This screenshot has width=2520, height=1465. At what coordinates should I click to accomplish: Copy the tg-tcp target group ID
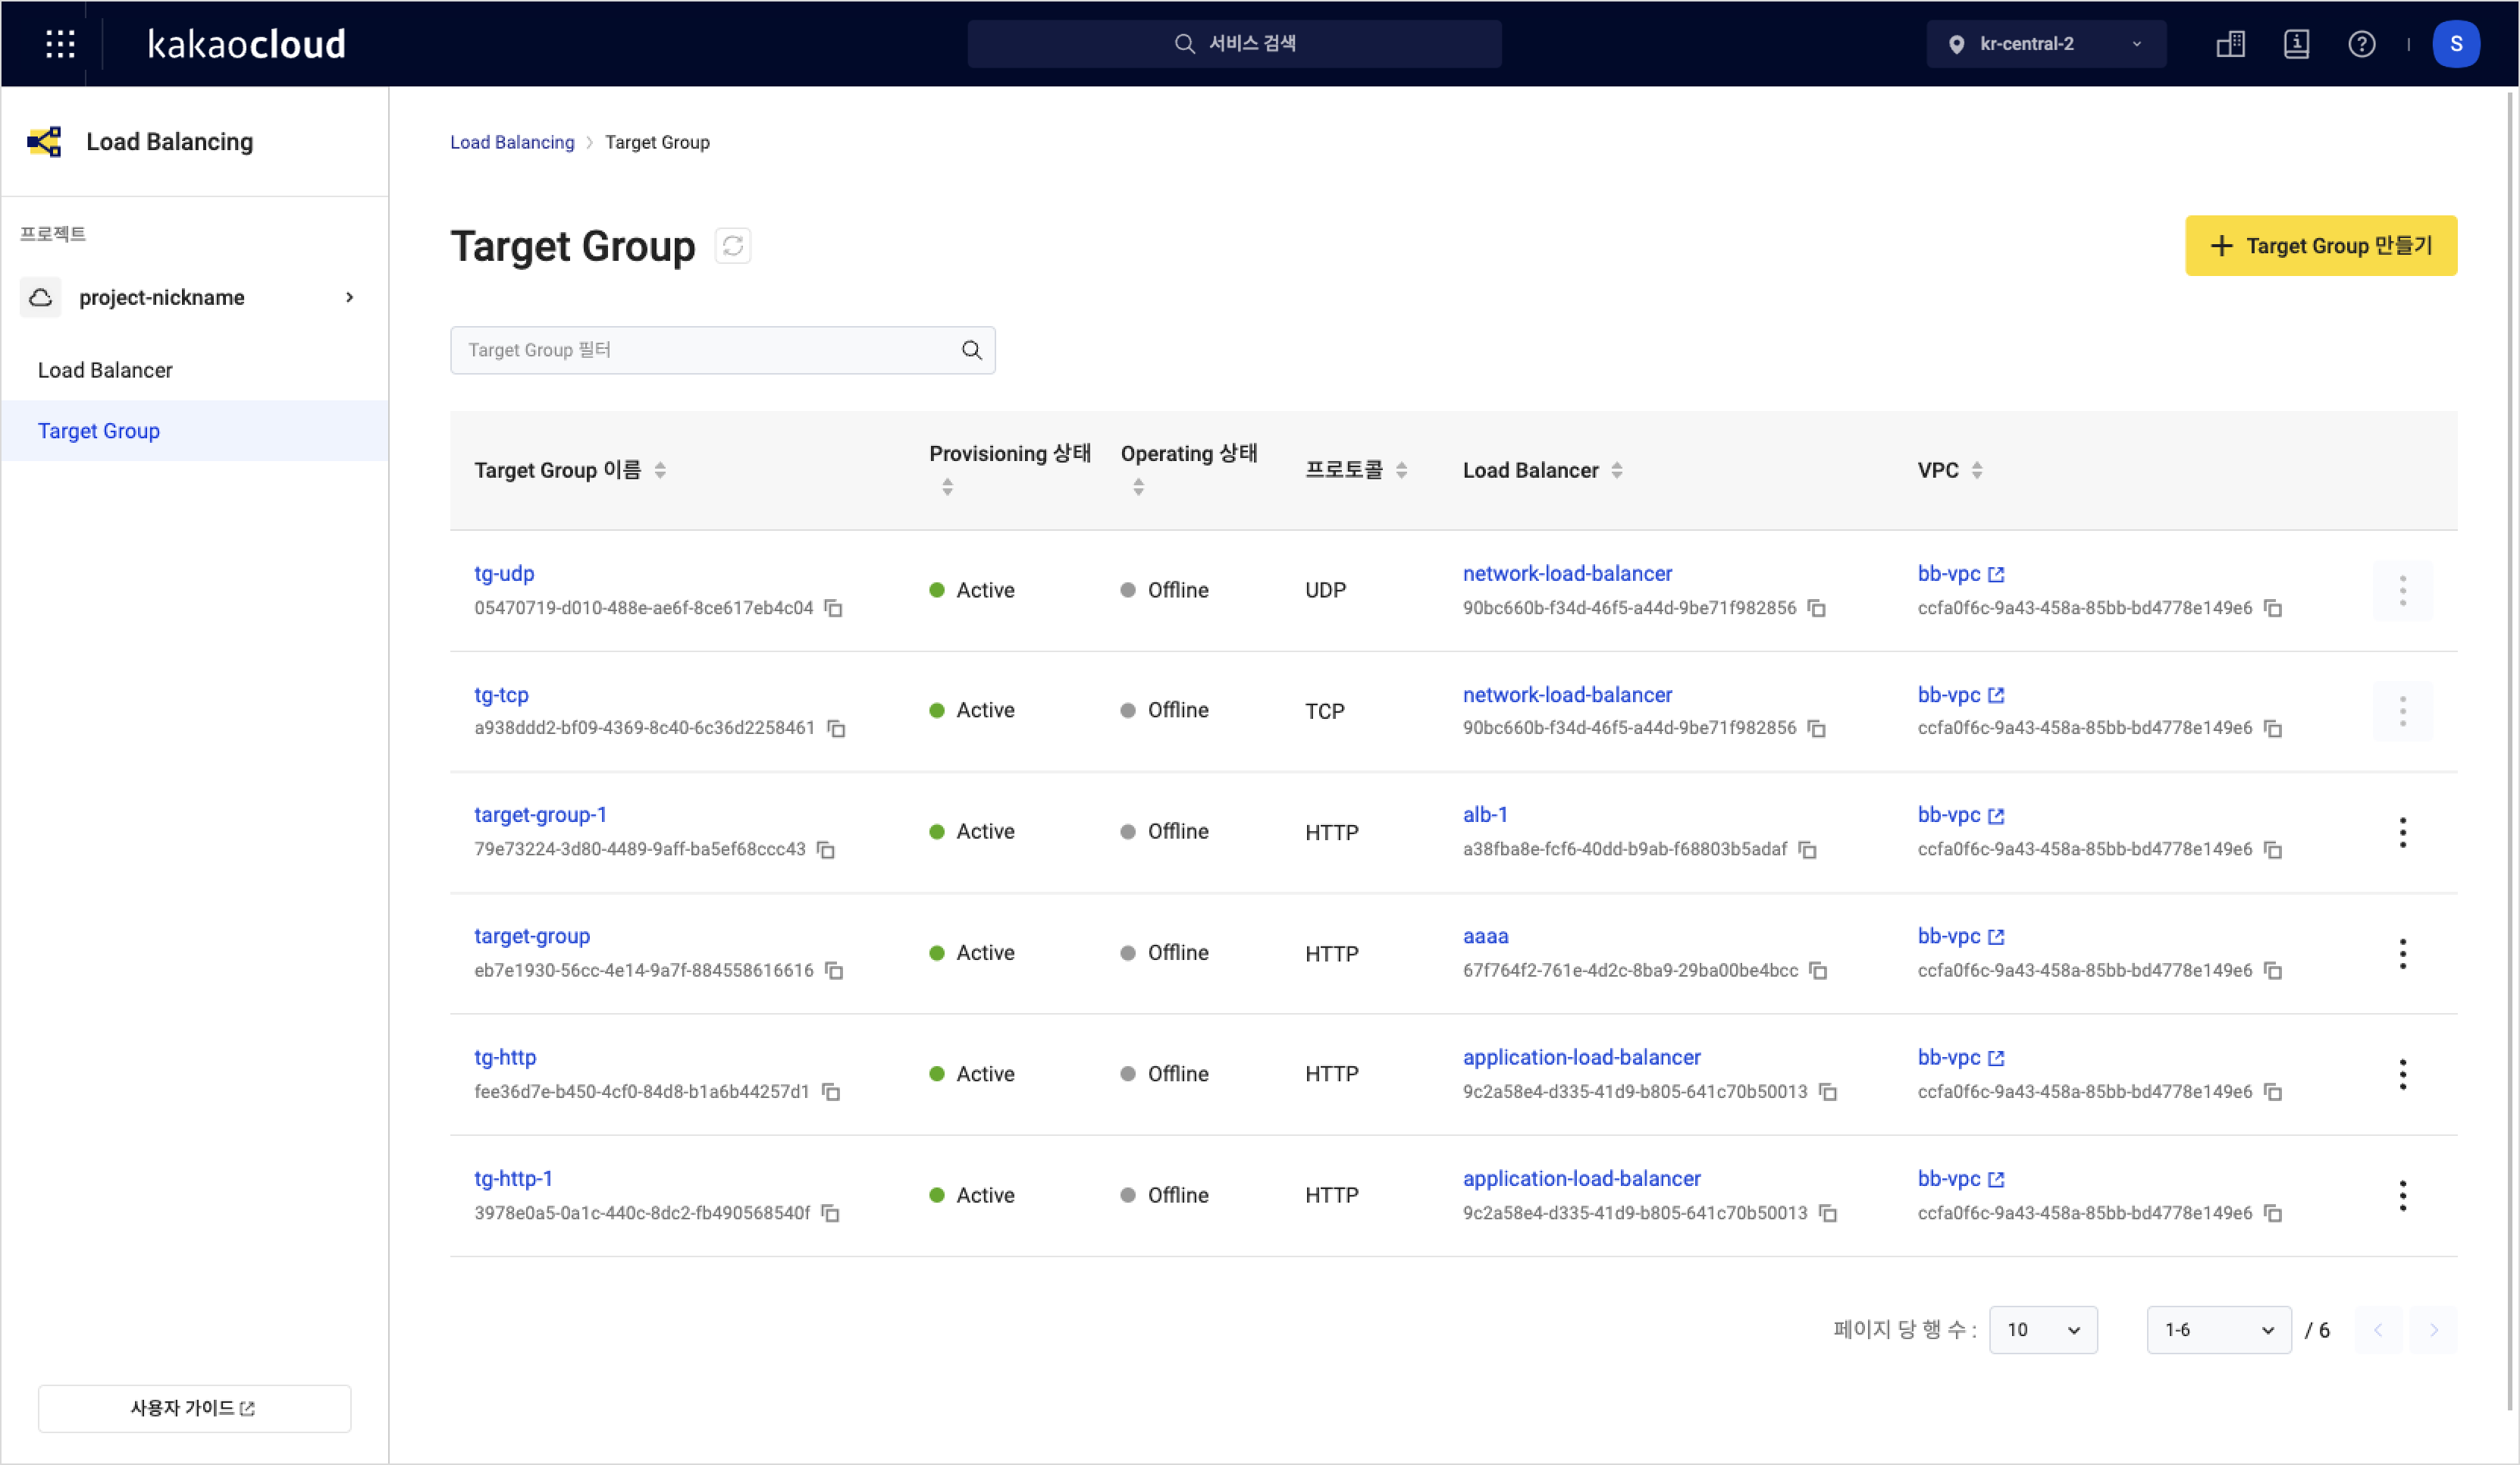[836, 728]
